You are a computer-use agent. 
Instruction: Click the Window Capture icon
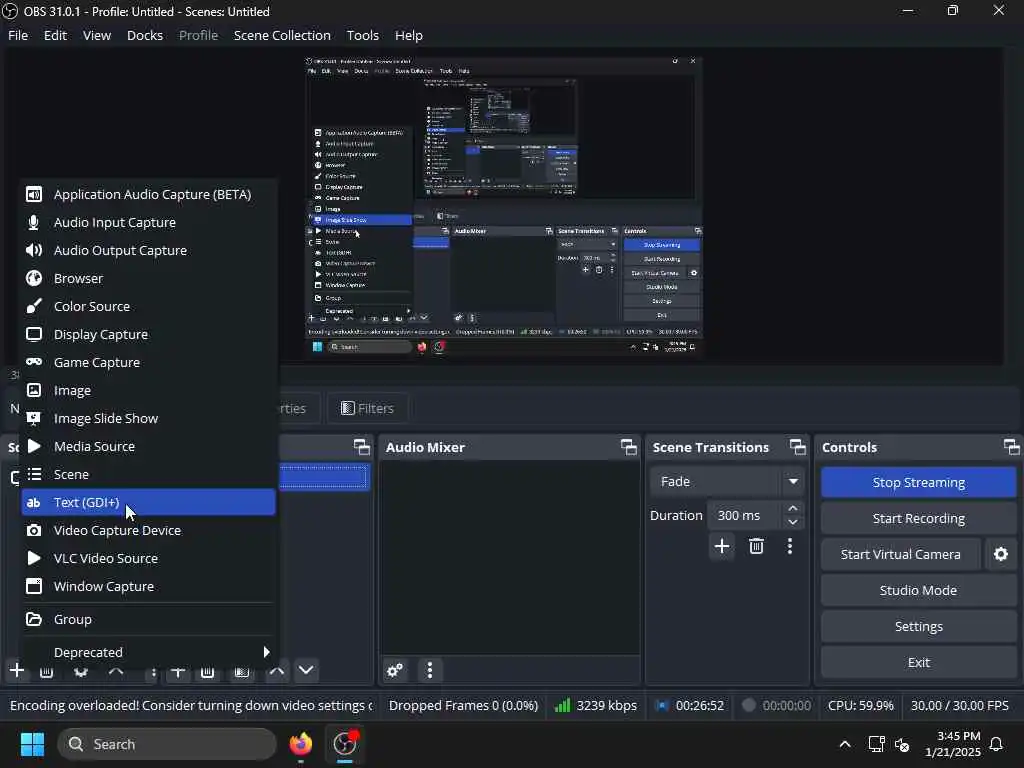click(34, 586)
